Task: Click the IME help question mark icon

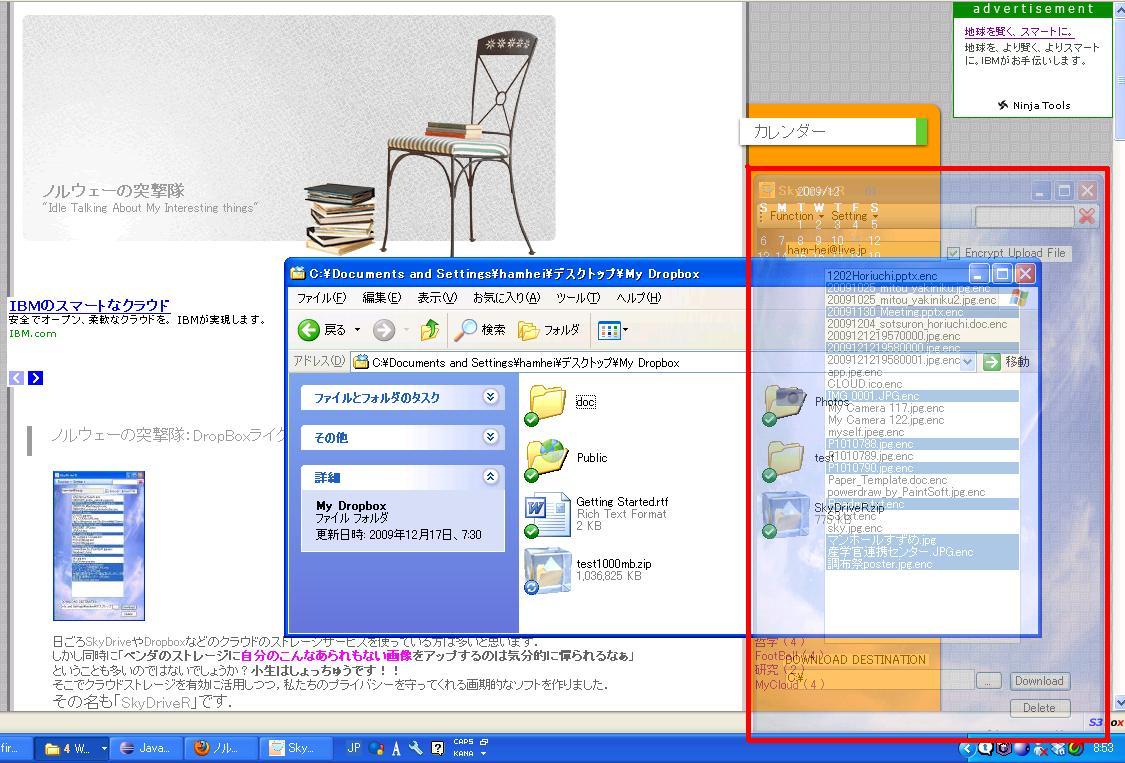Action: click(437, 748)
